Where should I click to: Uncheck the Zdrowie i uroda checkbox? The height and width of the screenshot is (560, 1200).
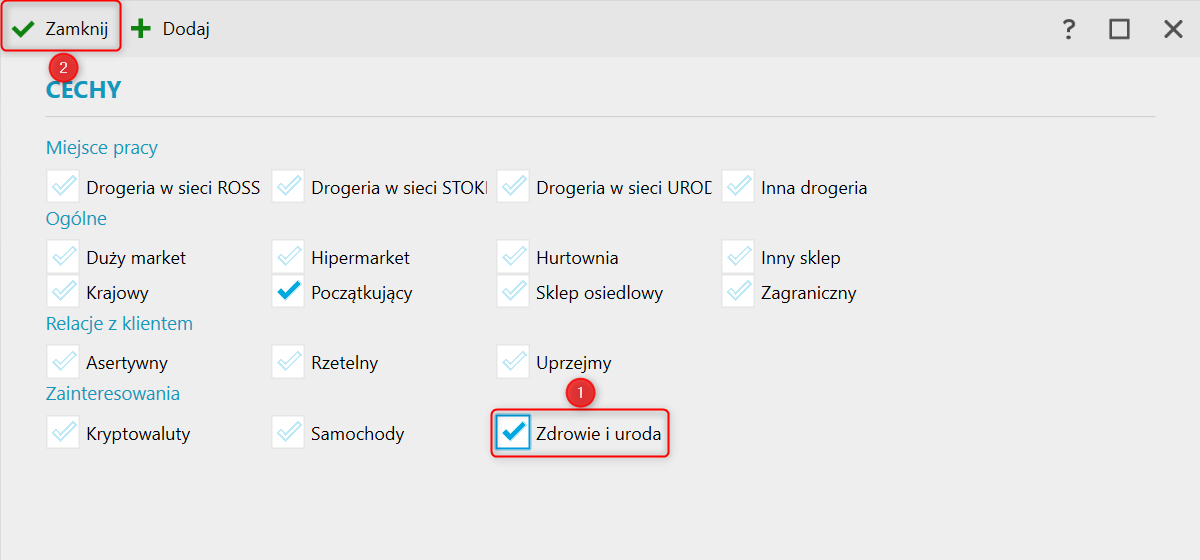tap(513, 433)
